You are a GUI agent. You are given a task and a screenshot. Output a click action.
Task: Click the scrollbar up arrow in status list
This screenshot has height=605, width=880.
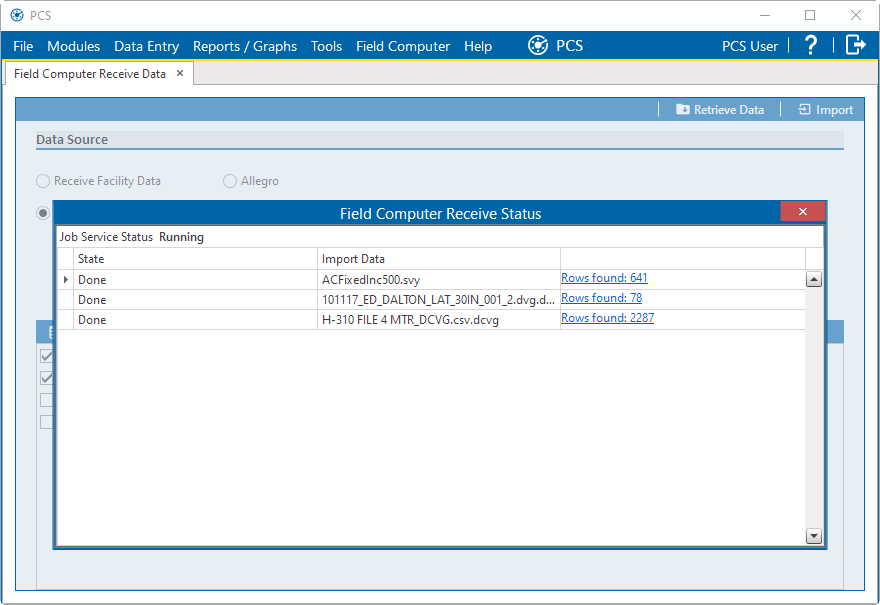813,280
